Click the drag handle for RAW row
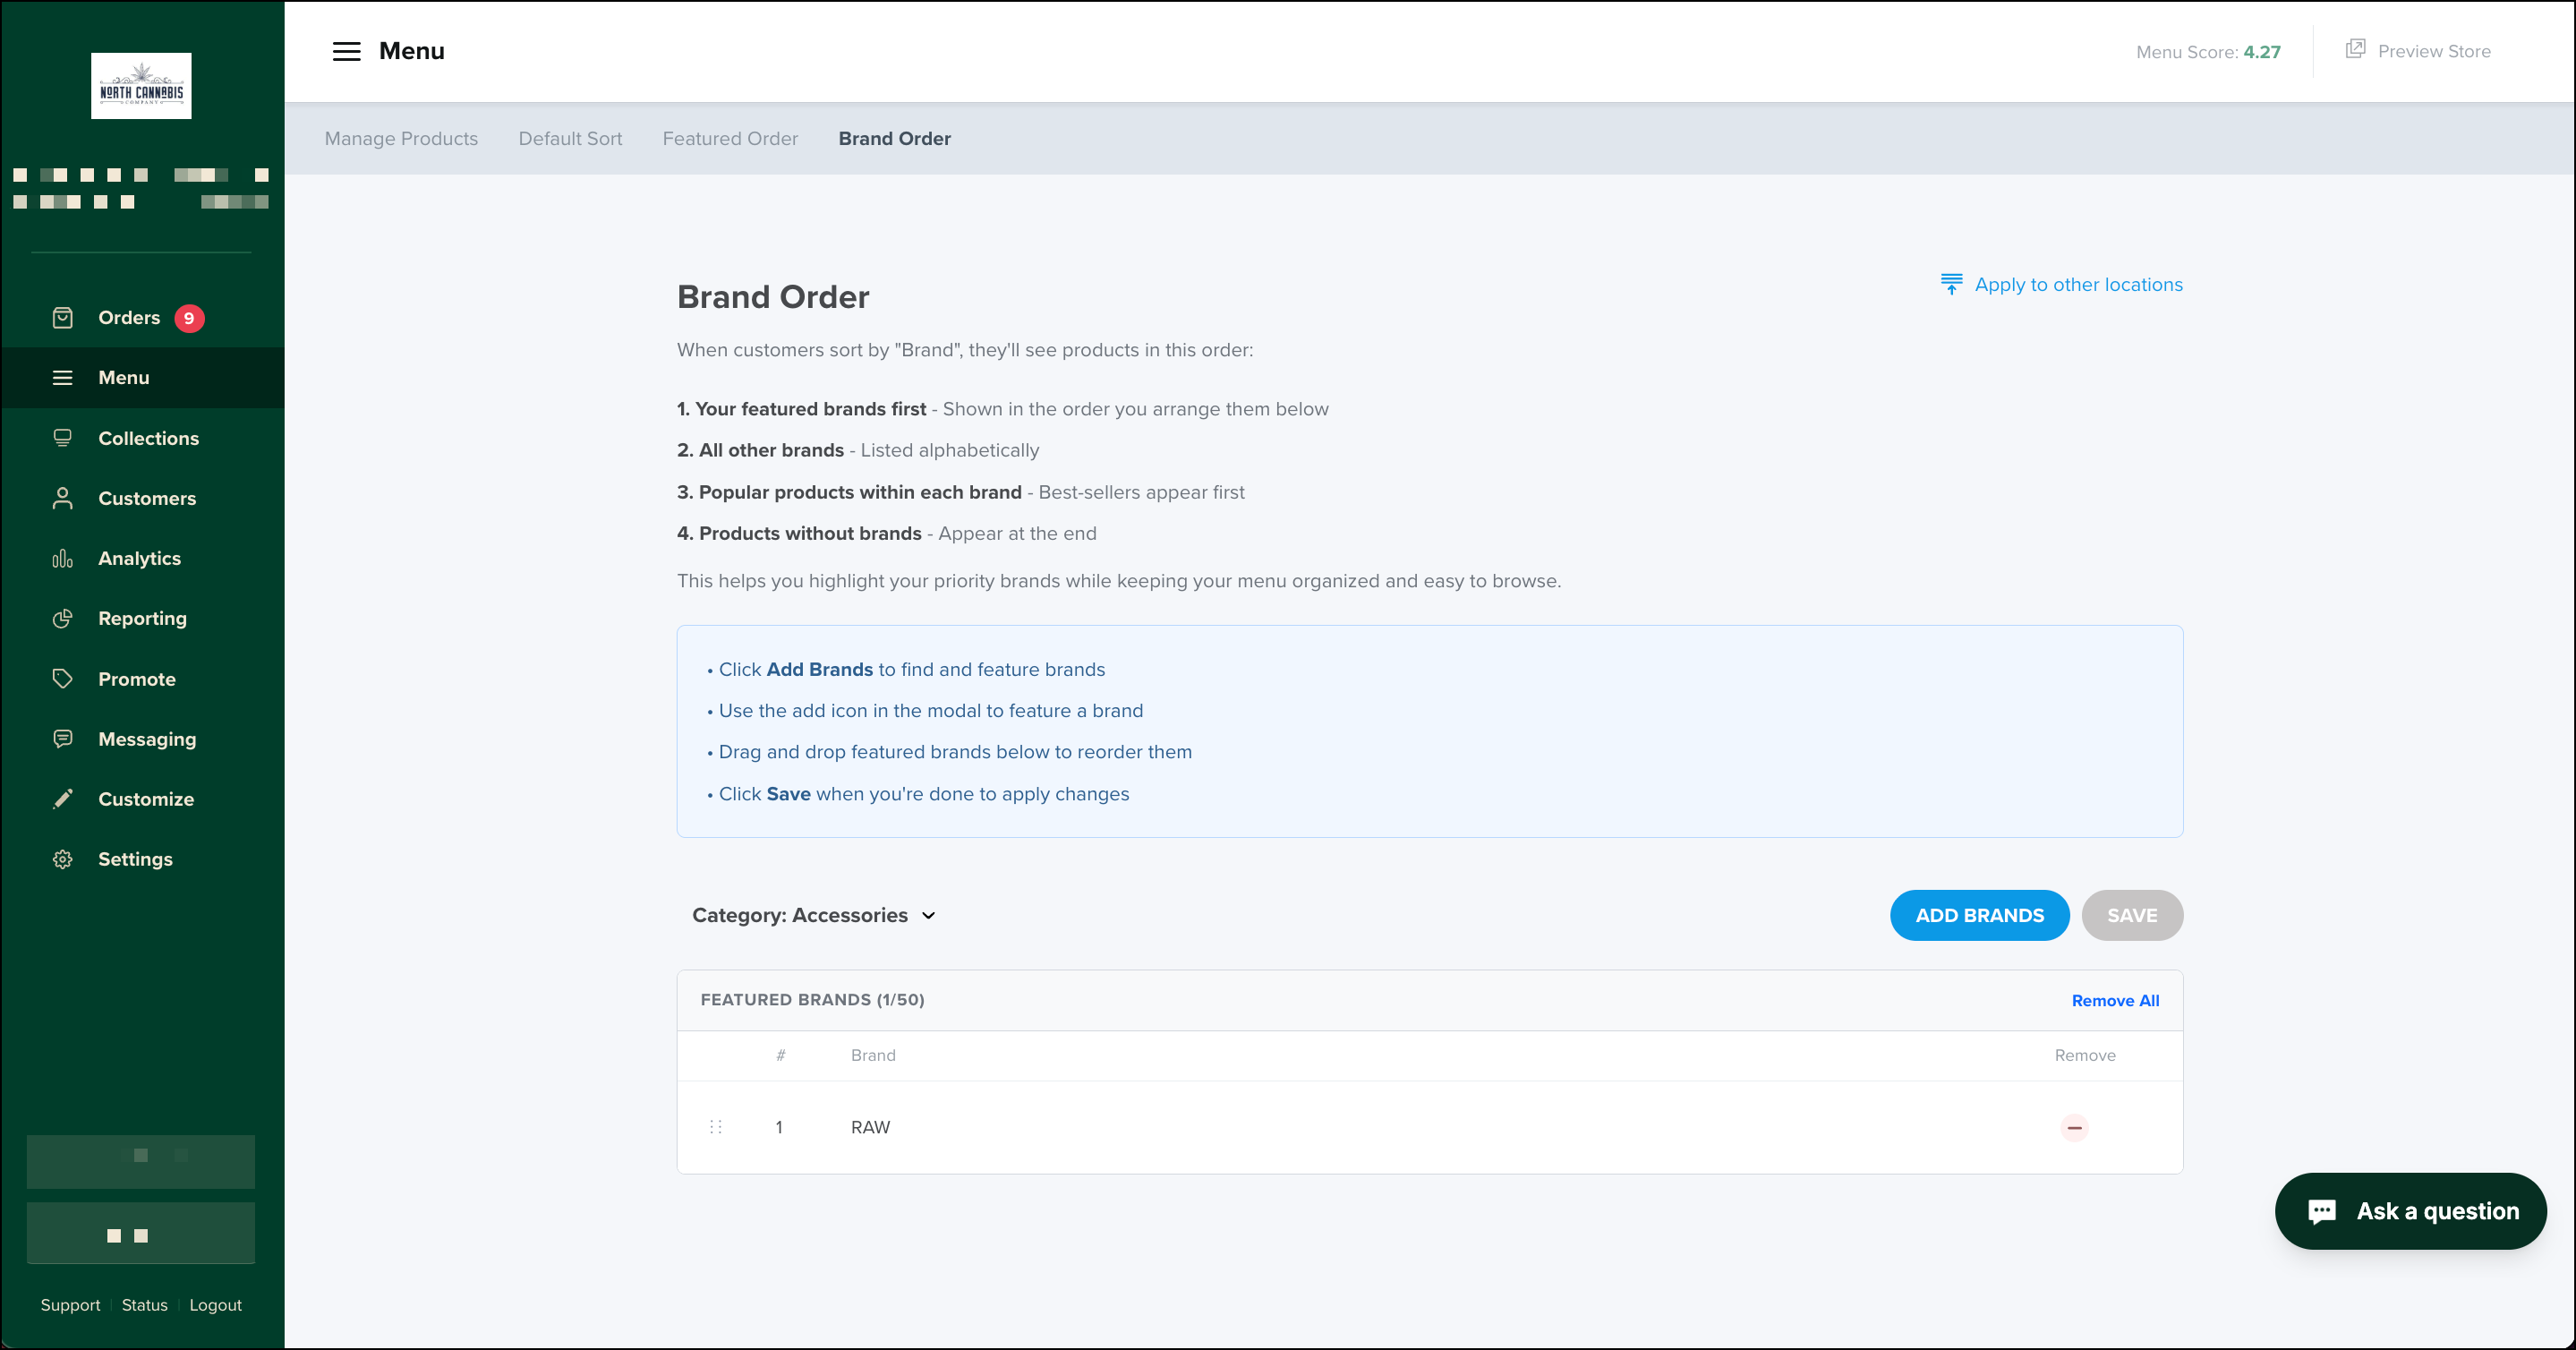 pyautogui.click(x=716, y=1127)
